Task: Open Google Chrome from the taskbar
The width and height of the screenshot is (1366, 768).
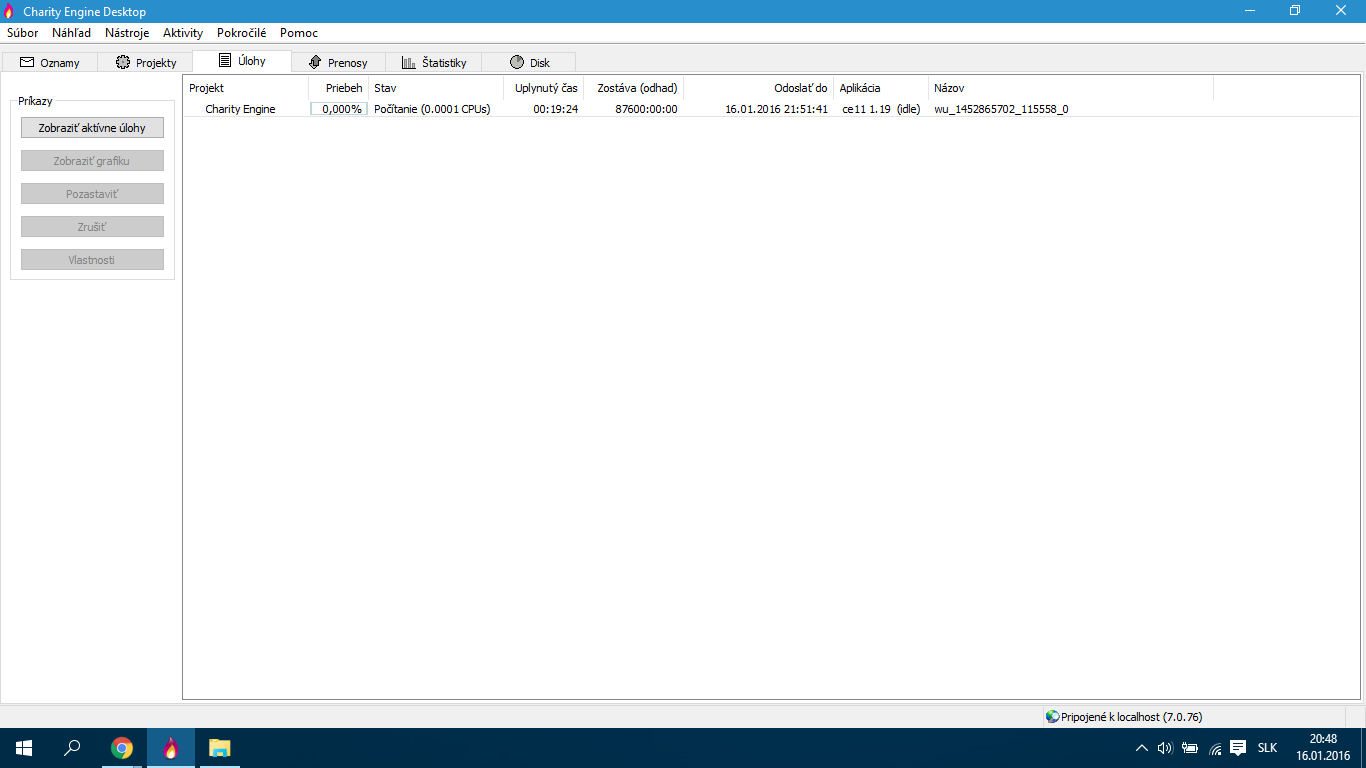Action: (122, 748)
